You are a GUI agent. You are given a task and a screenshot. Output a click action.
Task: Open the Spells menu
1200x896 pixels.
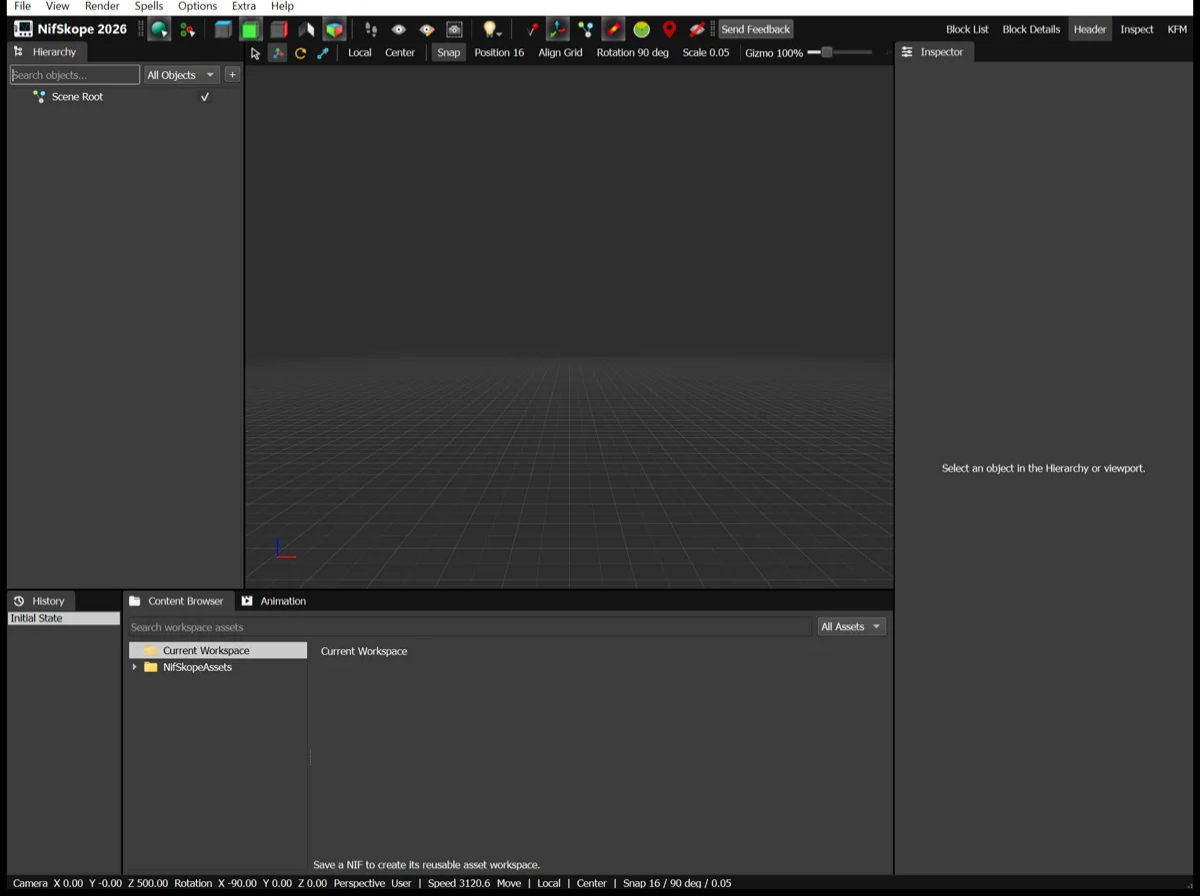[x=149, y=6]
